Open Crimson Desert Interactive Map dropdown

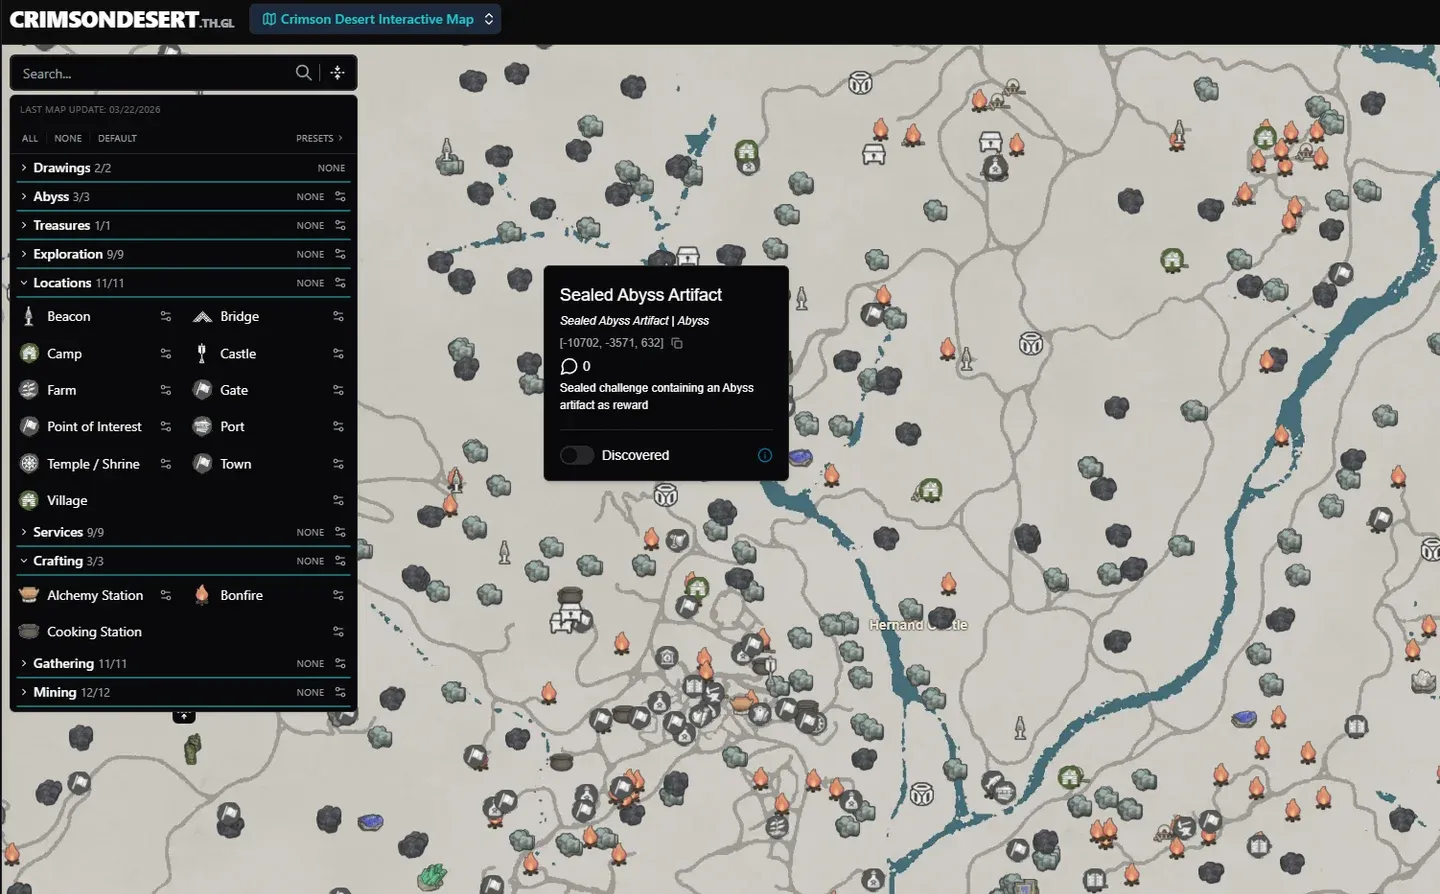[376, 19]
